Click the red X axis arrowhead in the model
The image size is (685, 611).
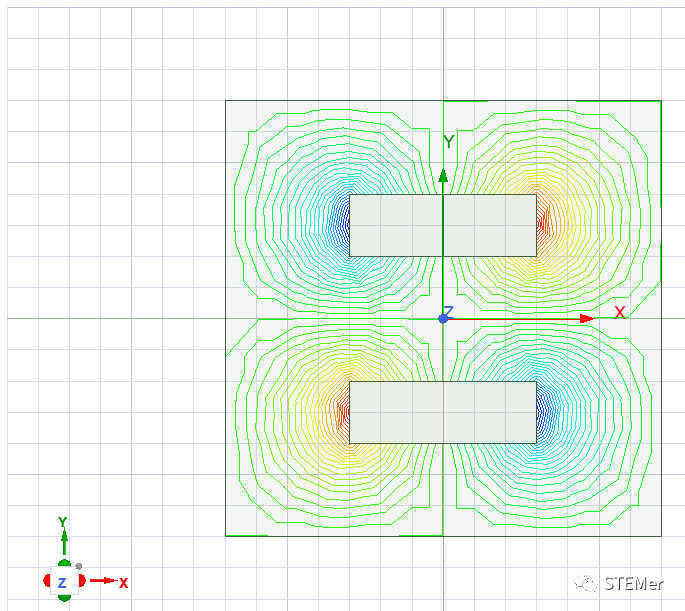pyautogui.click(x=587, y=318)
